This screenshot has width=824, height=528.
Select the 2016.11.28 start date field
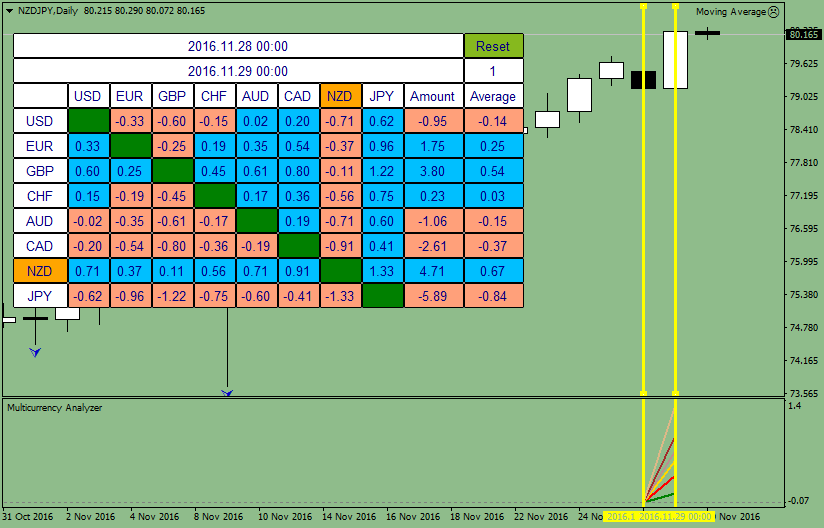pyautogui.click(x=238, y=46)
